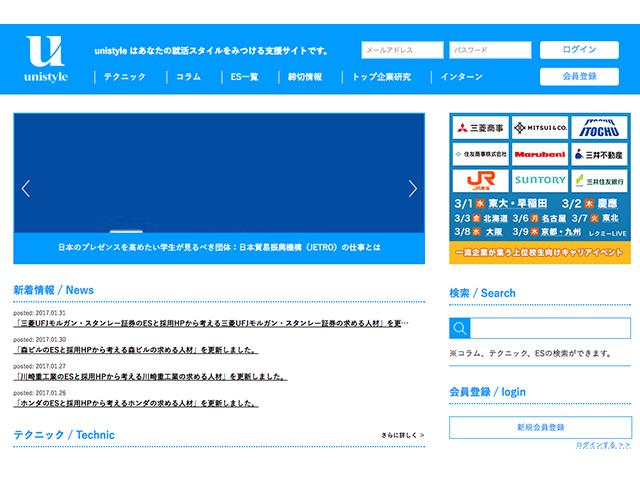
Task: Open the 締切情報 menu item
Action: [x=305, y=77]
